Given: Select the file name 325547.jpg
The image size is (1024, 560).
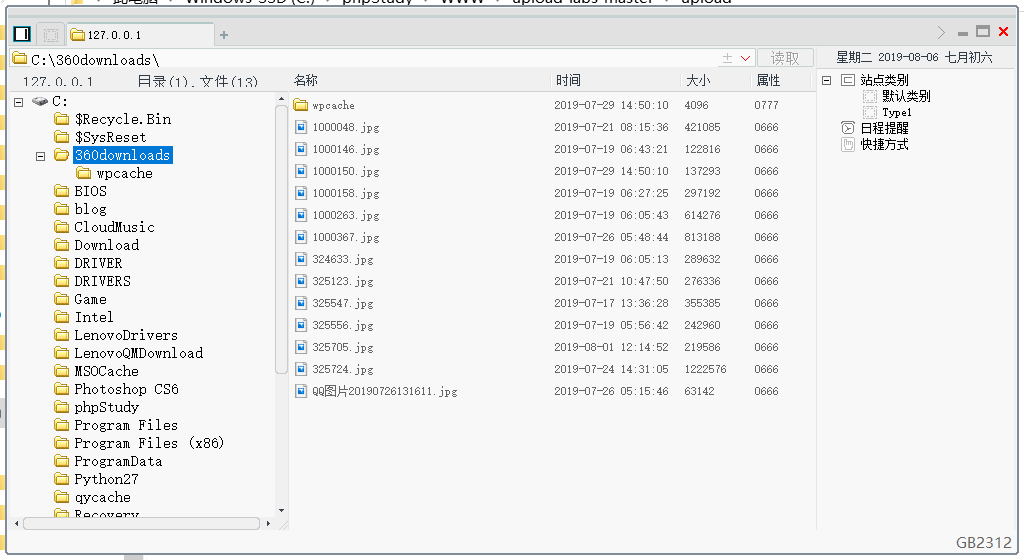Looking at the screenshot, I should pos(343,303).
